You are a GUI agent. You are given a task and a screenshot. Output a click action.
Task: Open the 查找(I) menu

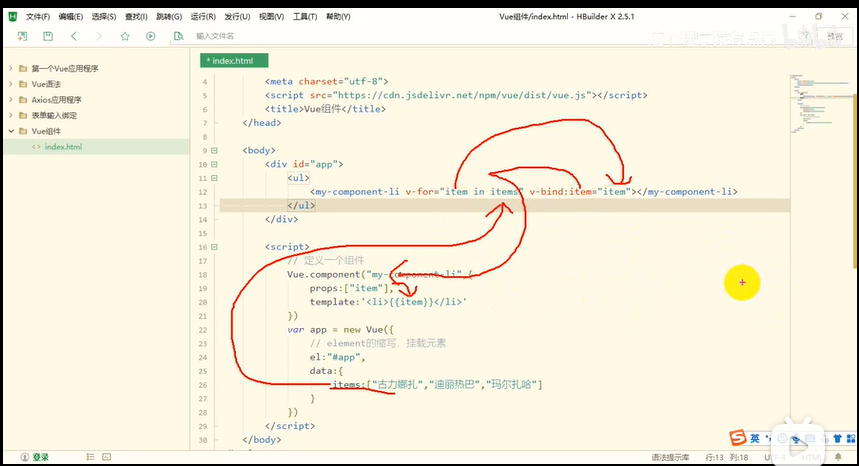(x=136, y=17)
